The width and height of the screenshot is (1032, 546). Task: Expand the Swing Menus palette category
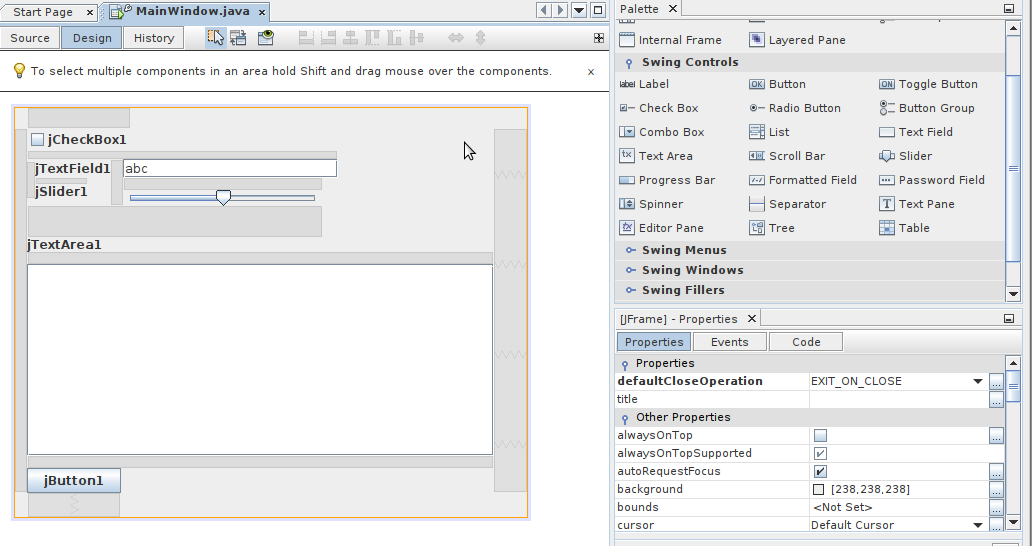(x=684, y=250)
